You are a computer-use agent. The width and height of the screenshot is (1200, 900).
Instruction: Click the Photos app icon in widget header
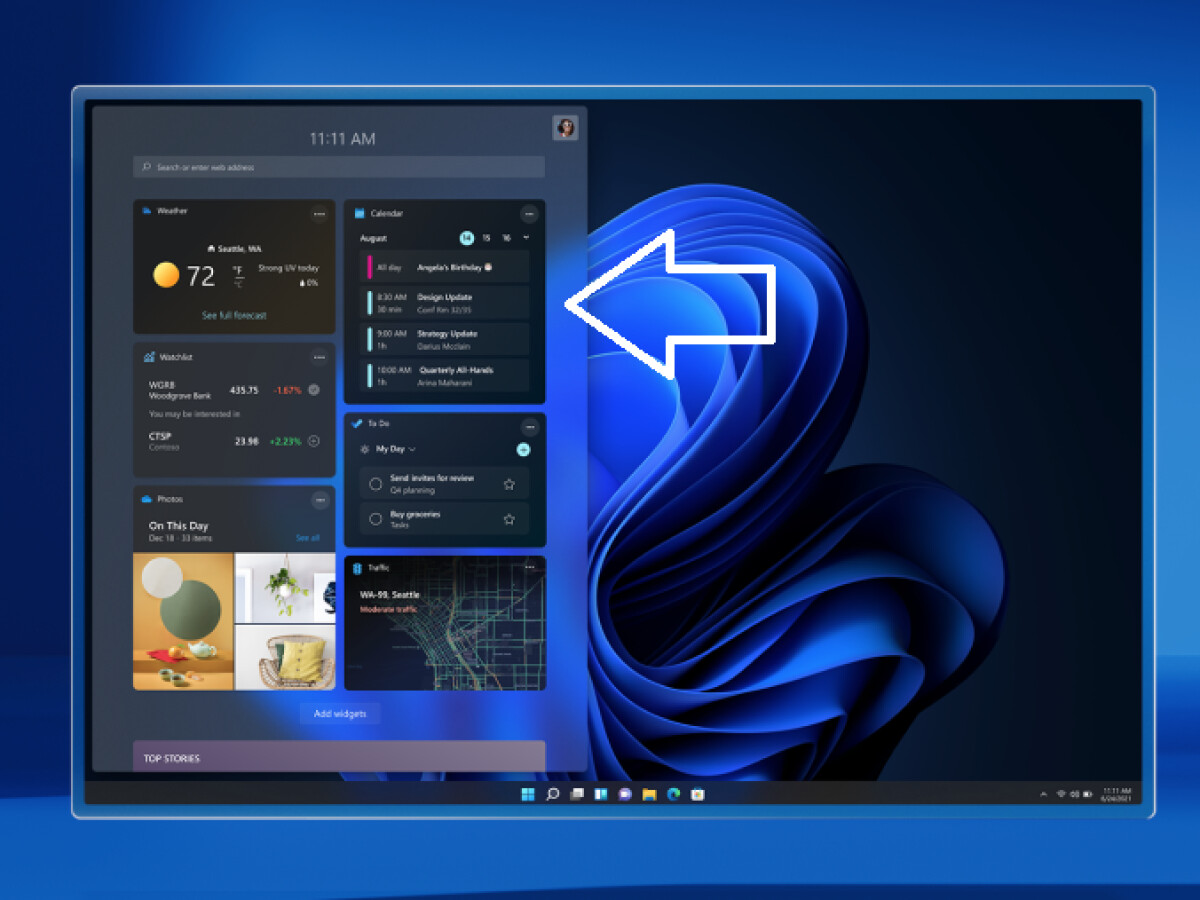point(147,498)
